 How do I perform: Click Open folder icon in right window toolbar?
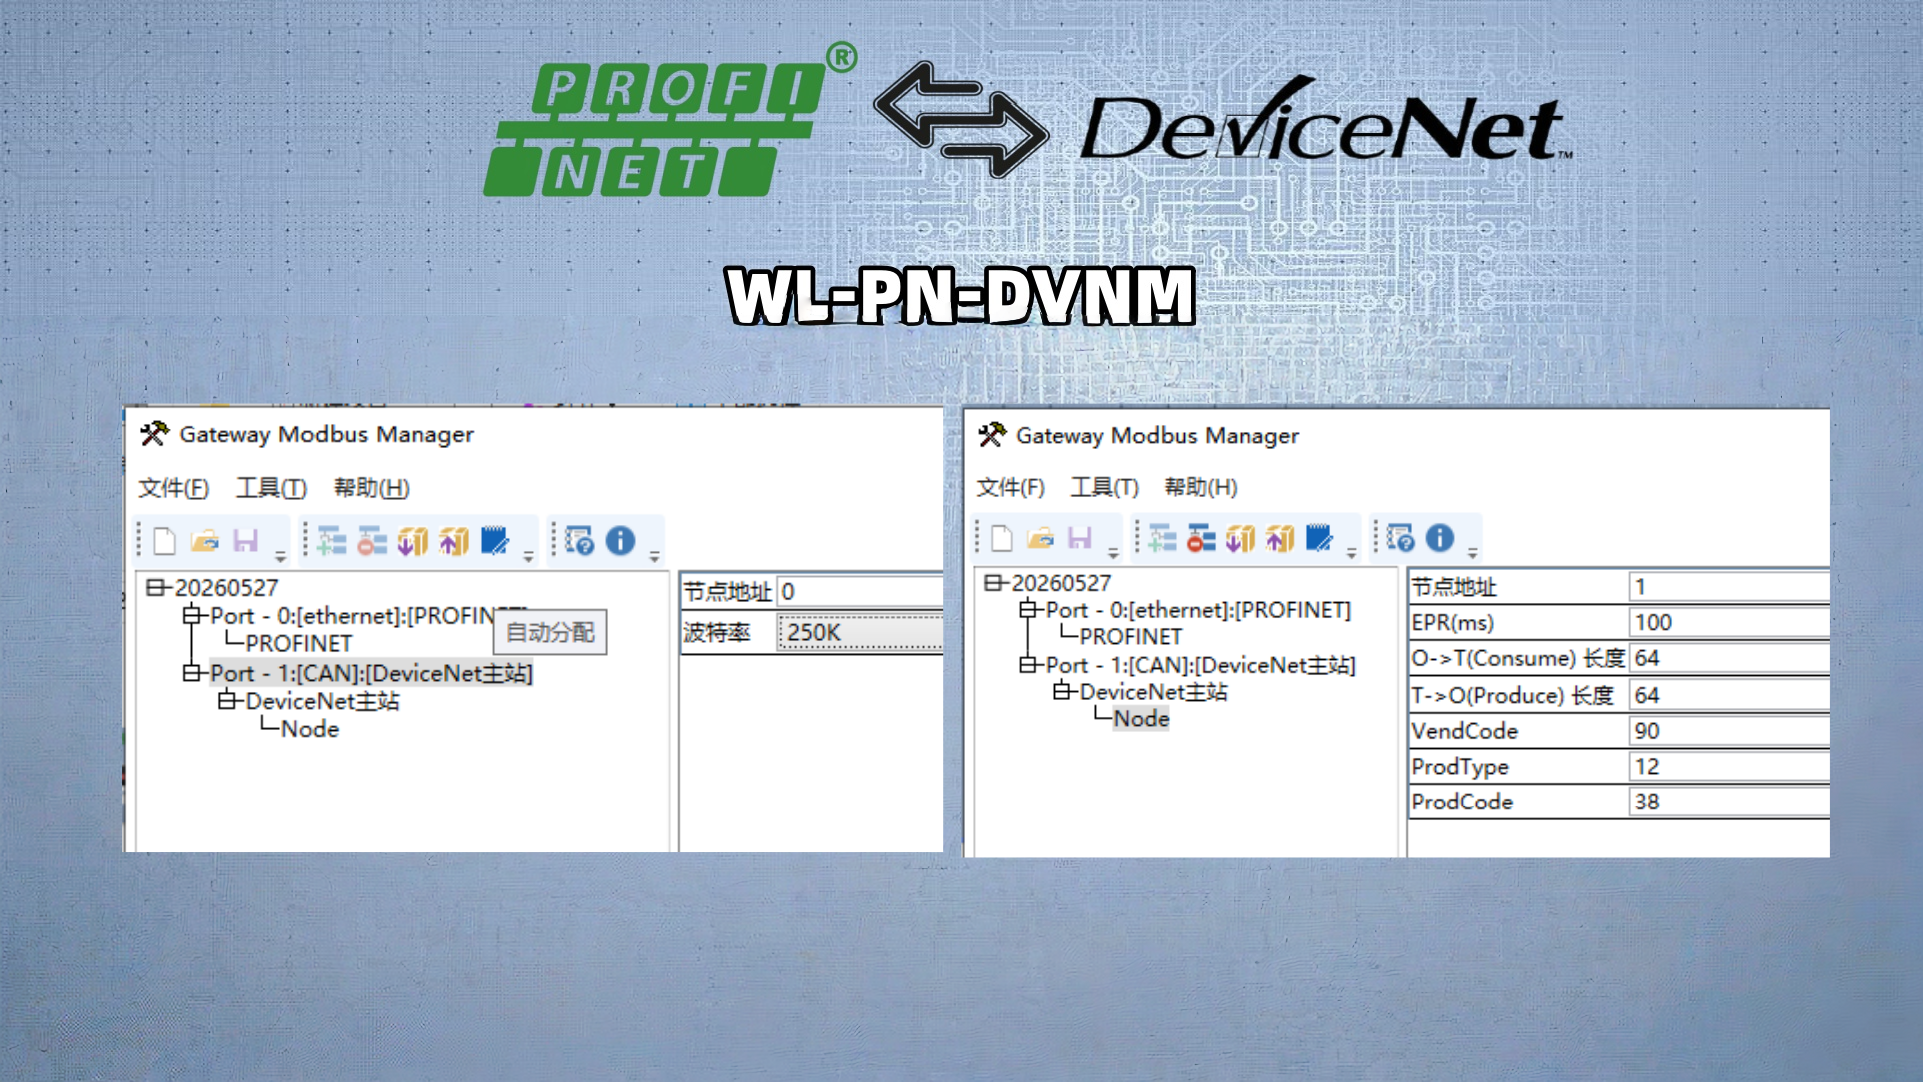[1041, 538]
